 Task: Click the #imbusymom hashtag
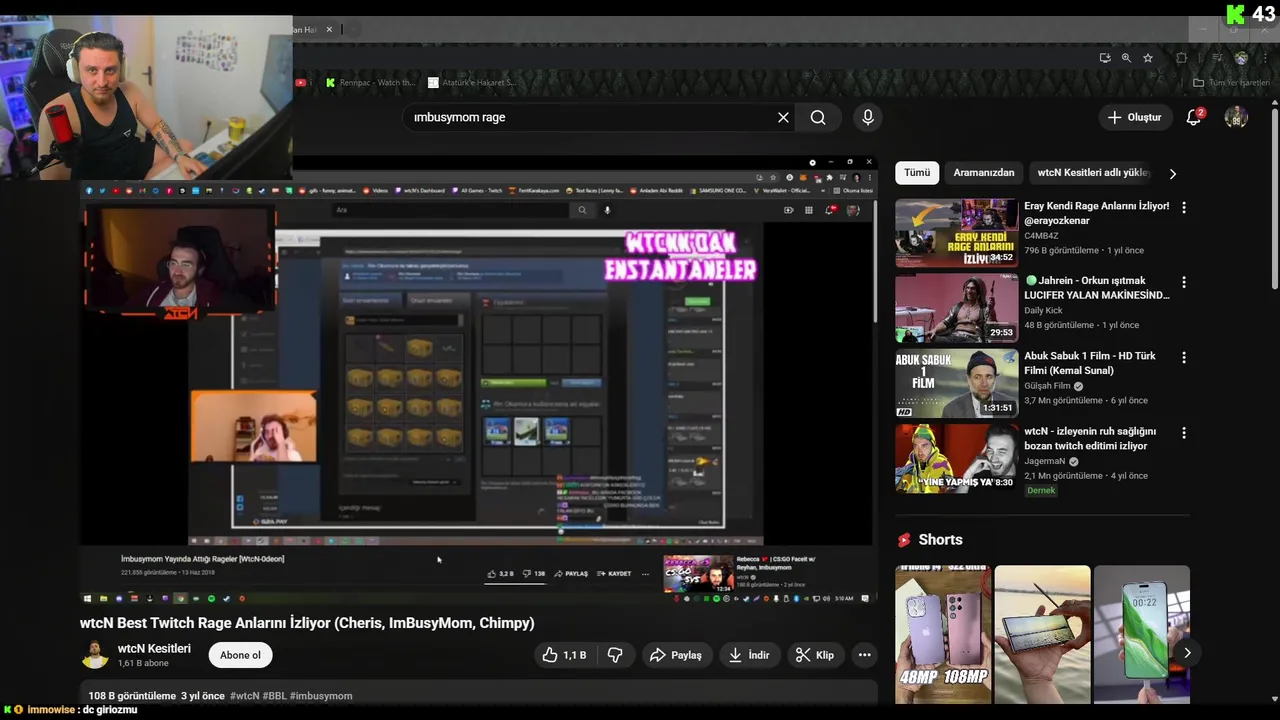[321, 696]
